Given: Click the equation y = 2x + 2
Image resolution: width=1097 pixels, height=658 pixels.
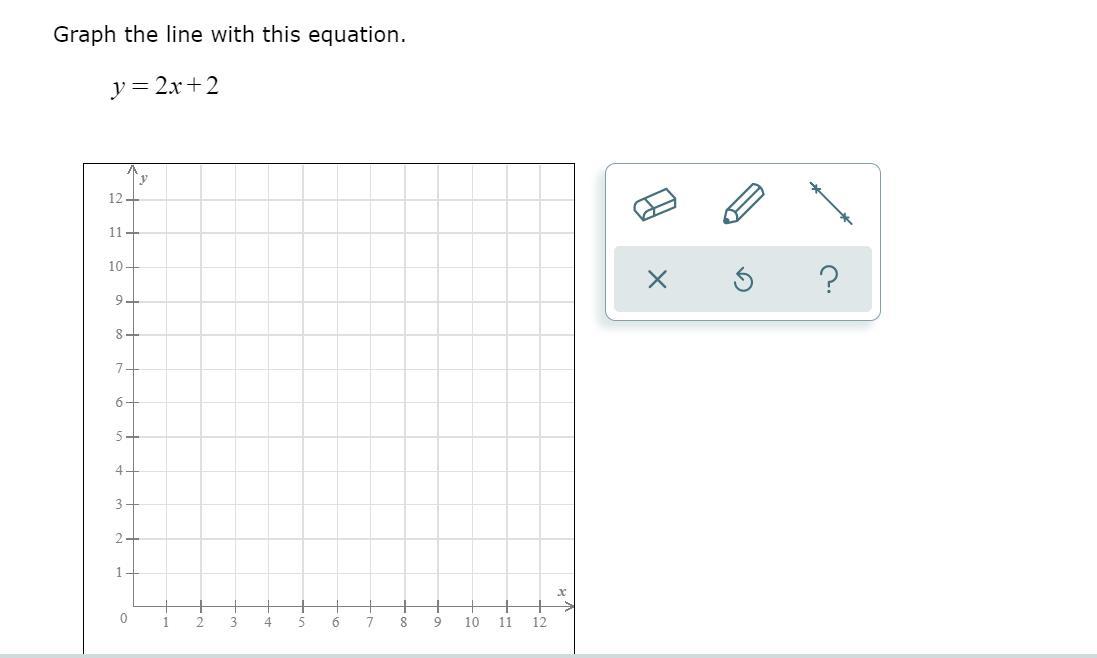Looking at the screenshot, I should (x=165, y=86).
